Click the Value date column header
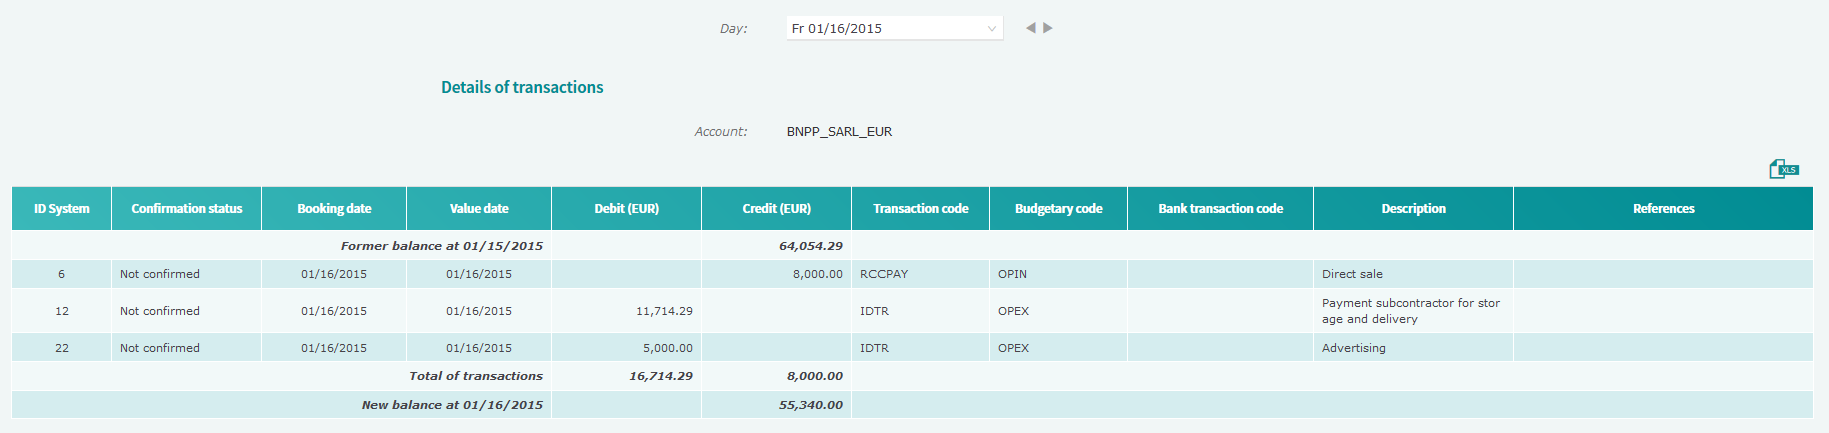 tap(479, 209)
